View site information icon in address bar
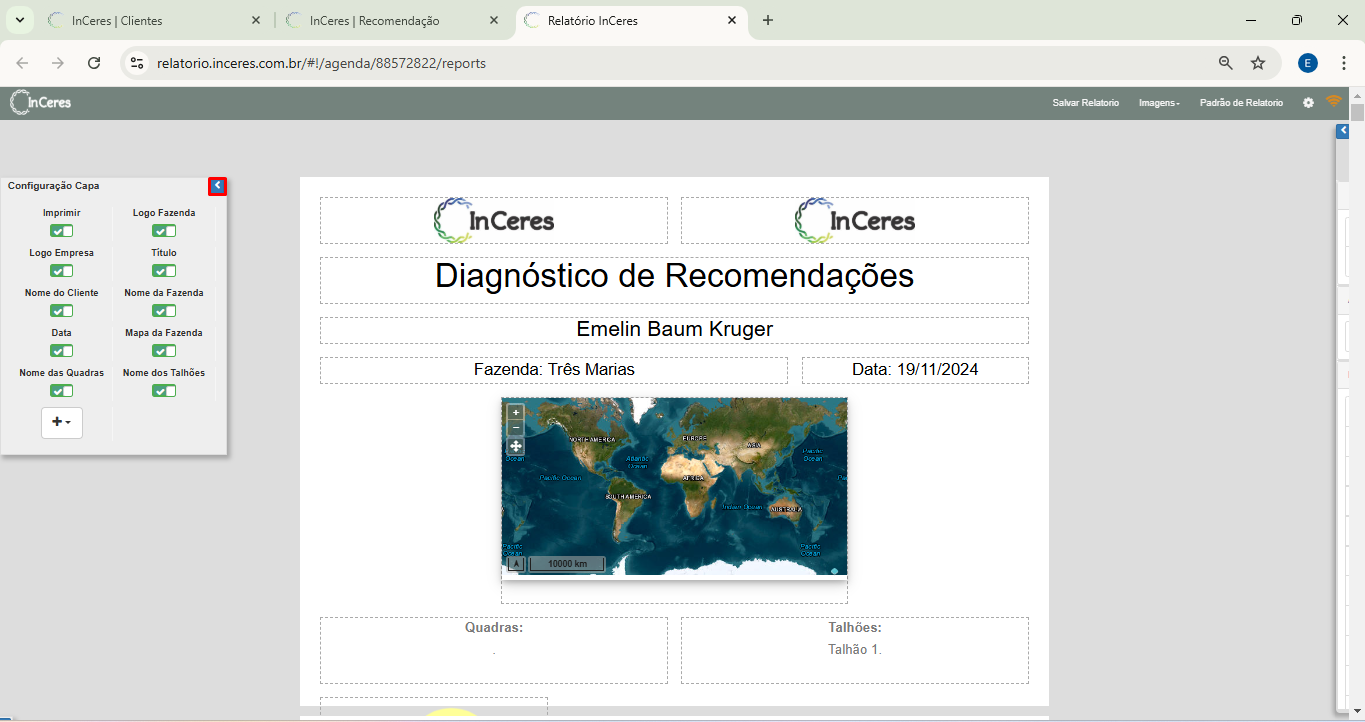 (x=137, y=63)
